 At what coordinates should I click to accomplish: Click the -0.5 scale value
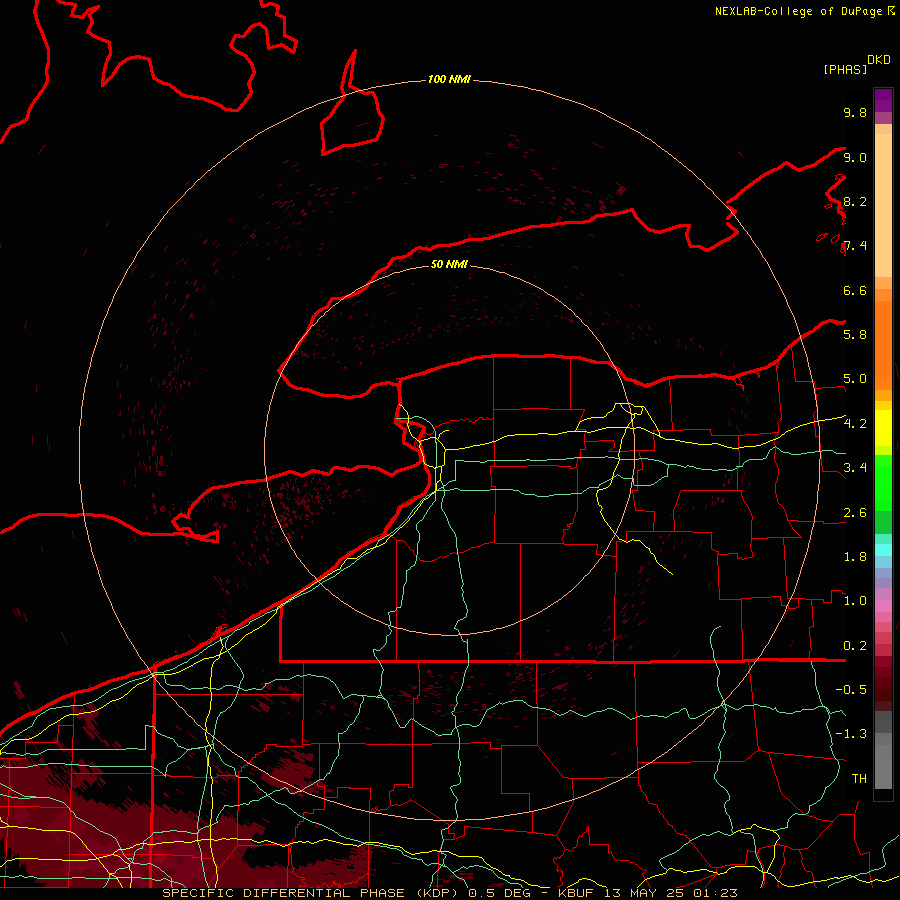(x=851, y=690)
